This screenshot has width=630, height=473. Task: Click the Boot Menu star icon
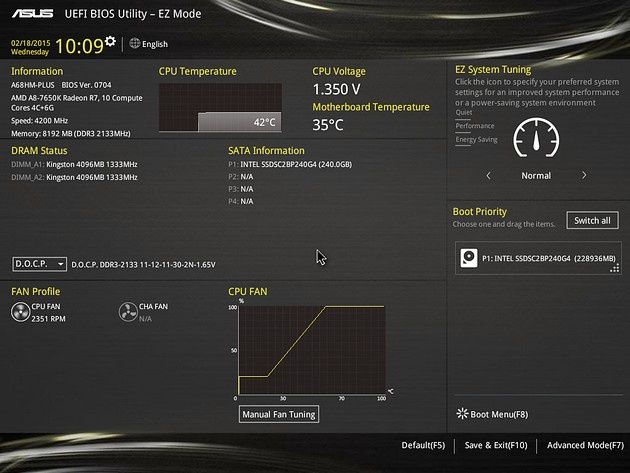tap(462, 414)
